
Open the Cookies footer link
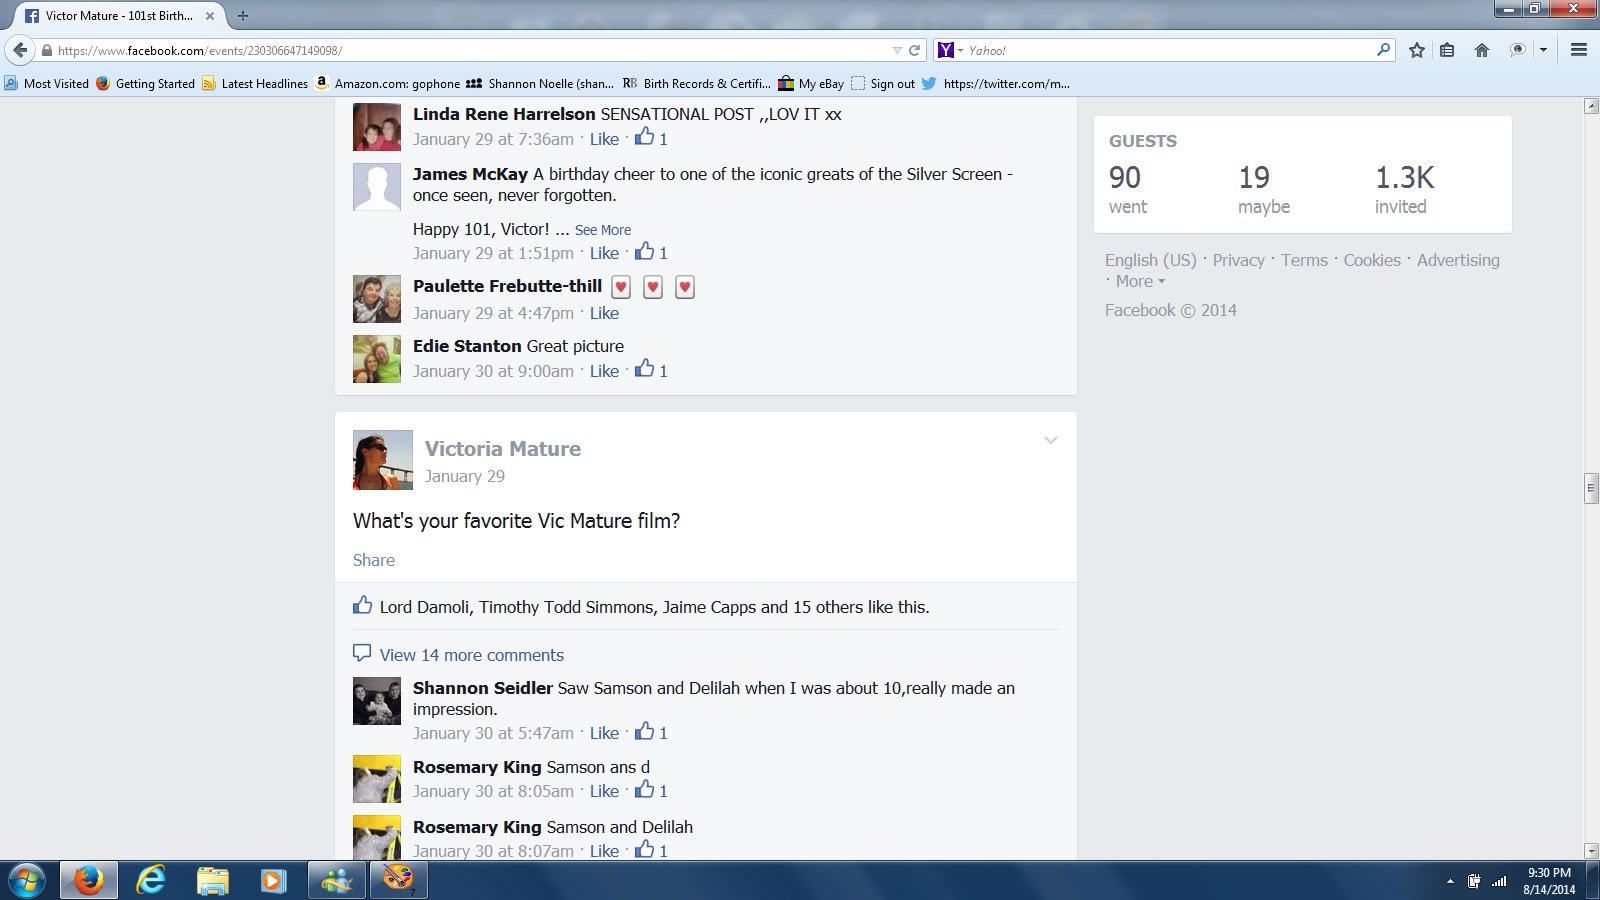point(1372,260)
